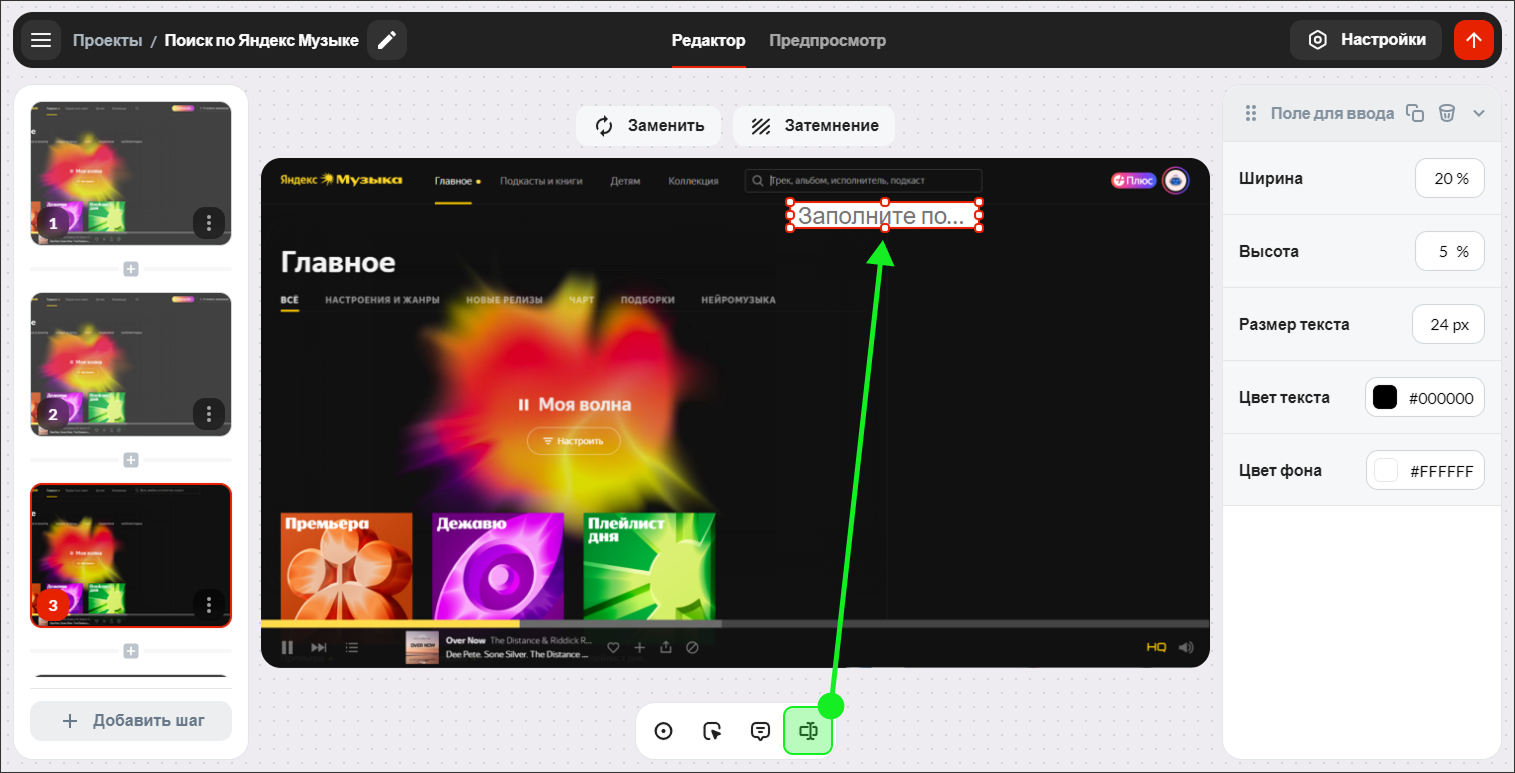1515x773 pixels.
Task: Click the user avatar in canvas
Action: point(1176,181)
